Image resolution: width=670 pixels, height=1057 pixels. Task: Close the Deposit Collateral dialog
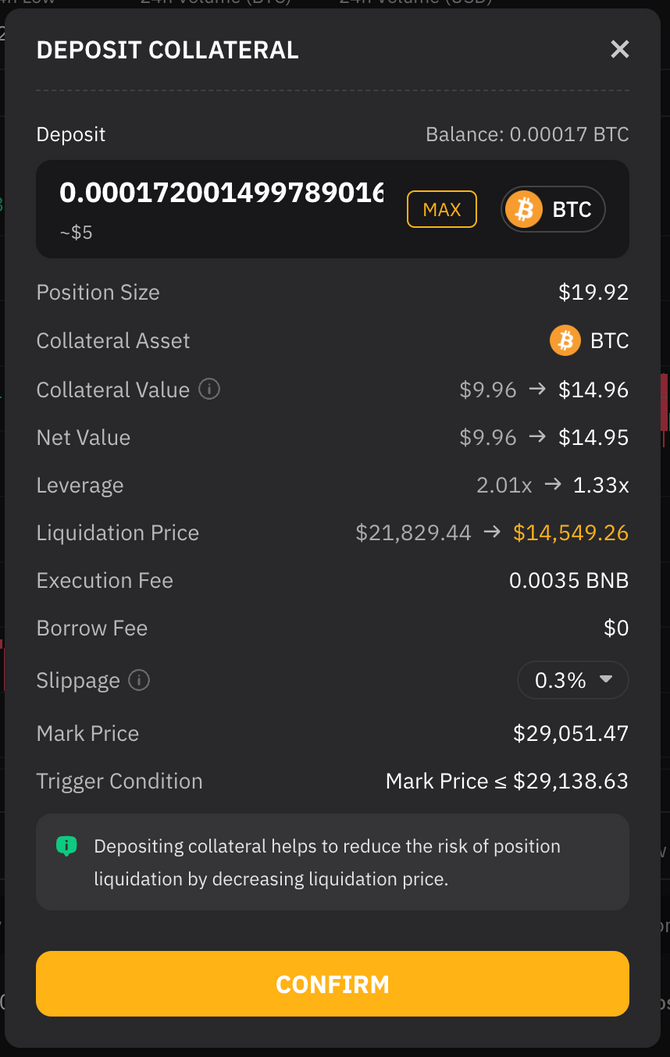coord(620,49)
